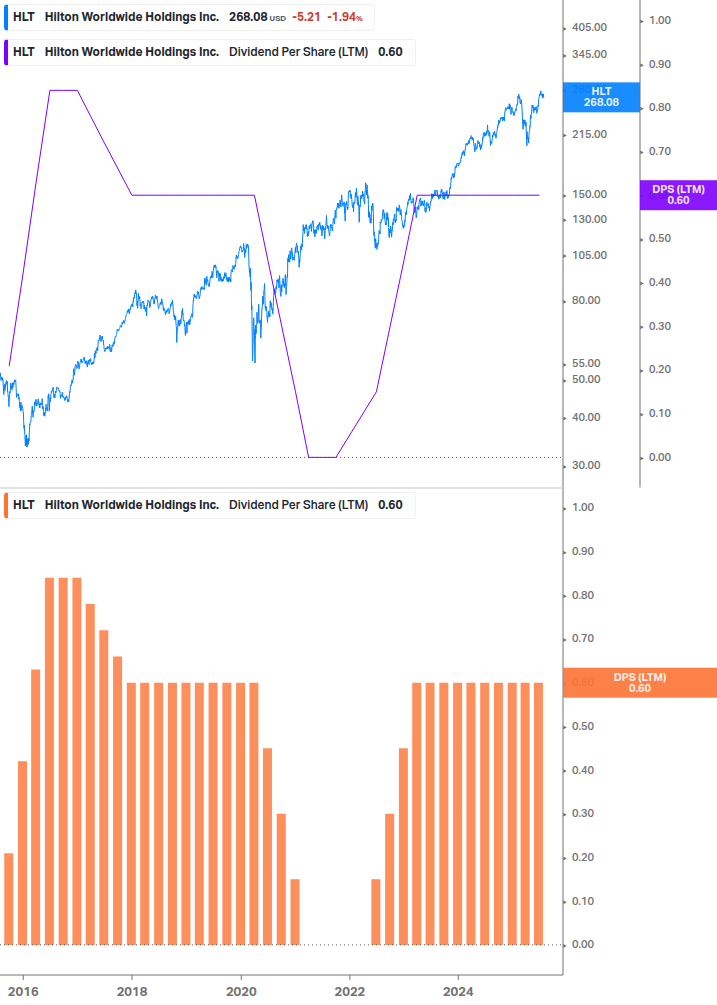Click the orange Dividend Per Share legend
Image resolution: width=717 pixels, height=1005 pixels.
(210, 505)
